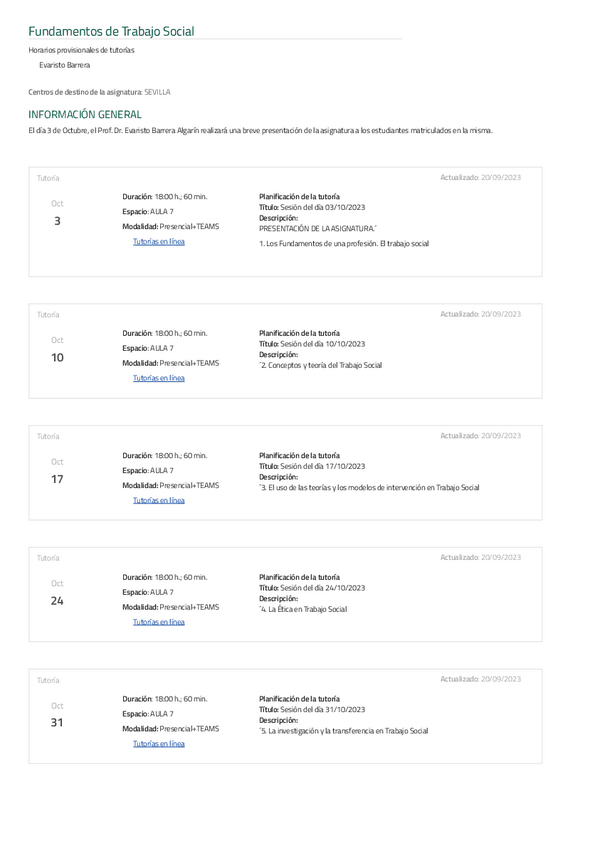Click the Oct 31 date badge
Viewport: 600px width, 848px height.
tap(57, 715)
